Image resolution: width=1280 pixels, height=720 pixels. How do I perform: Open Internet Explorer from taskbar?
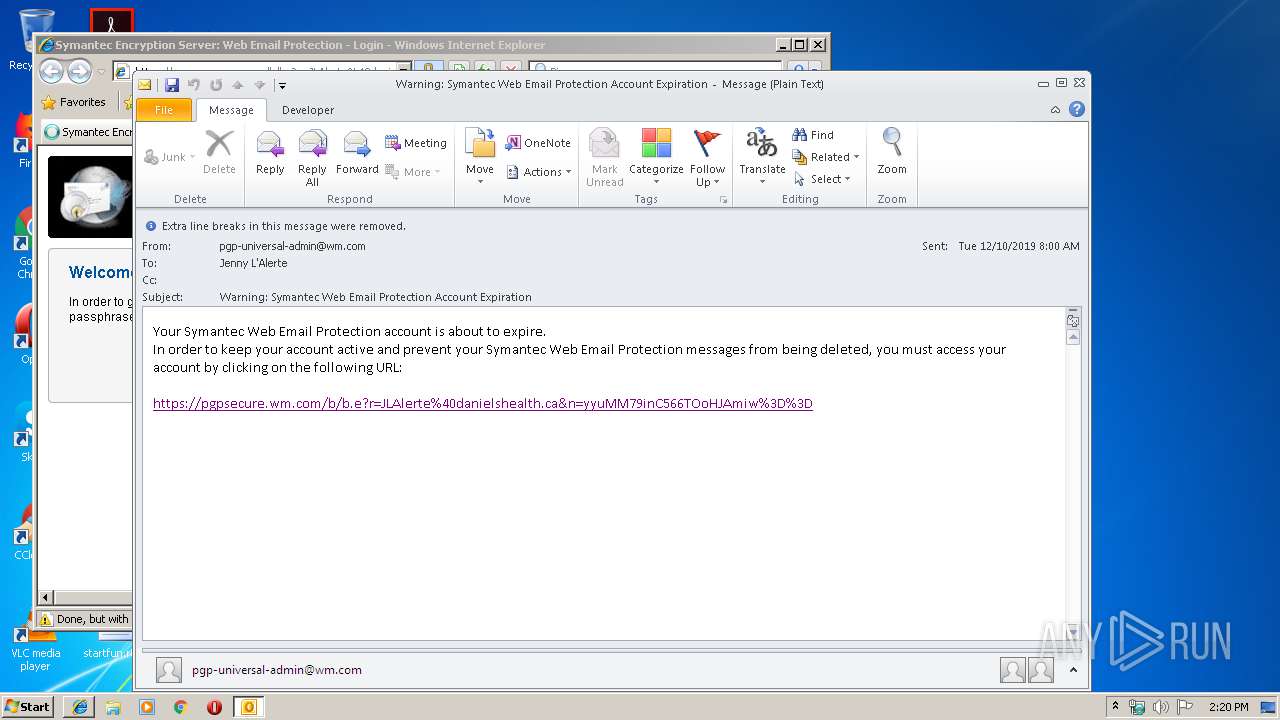point(79,707)
